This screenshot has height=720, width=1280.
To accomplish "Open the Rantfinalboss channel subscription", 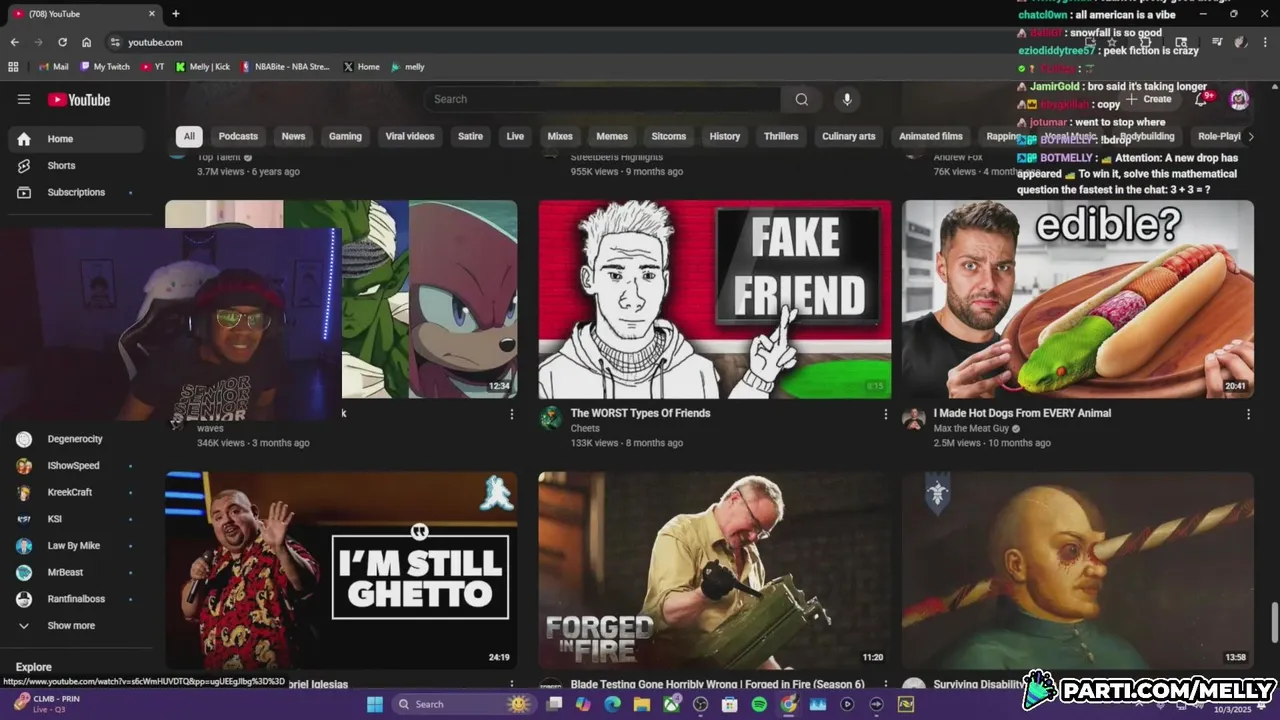I will click(76, 599).
